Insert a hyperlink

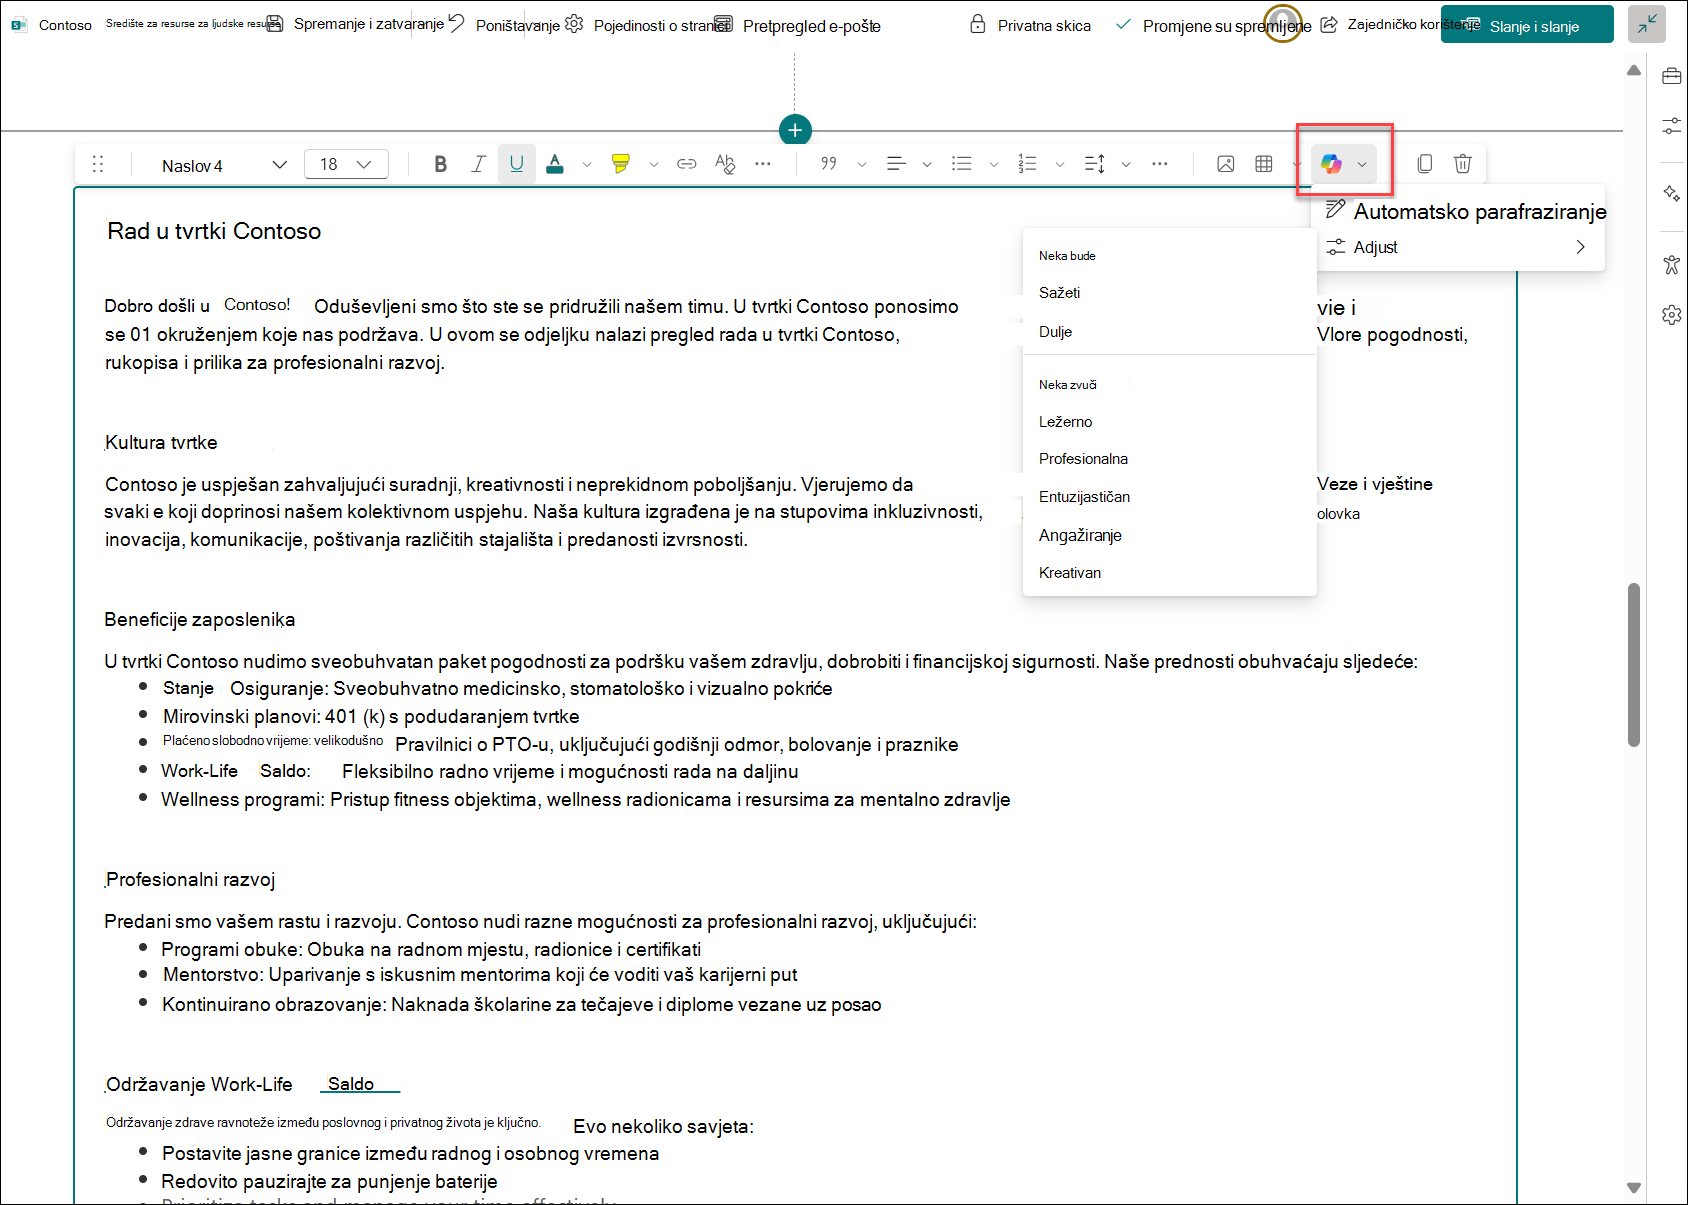[687, 164]
